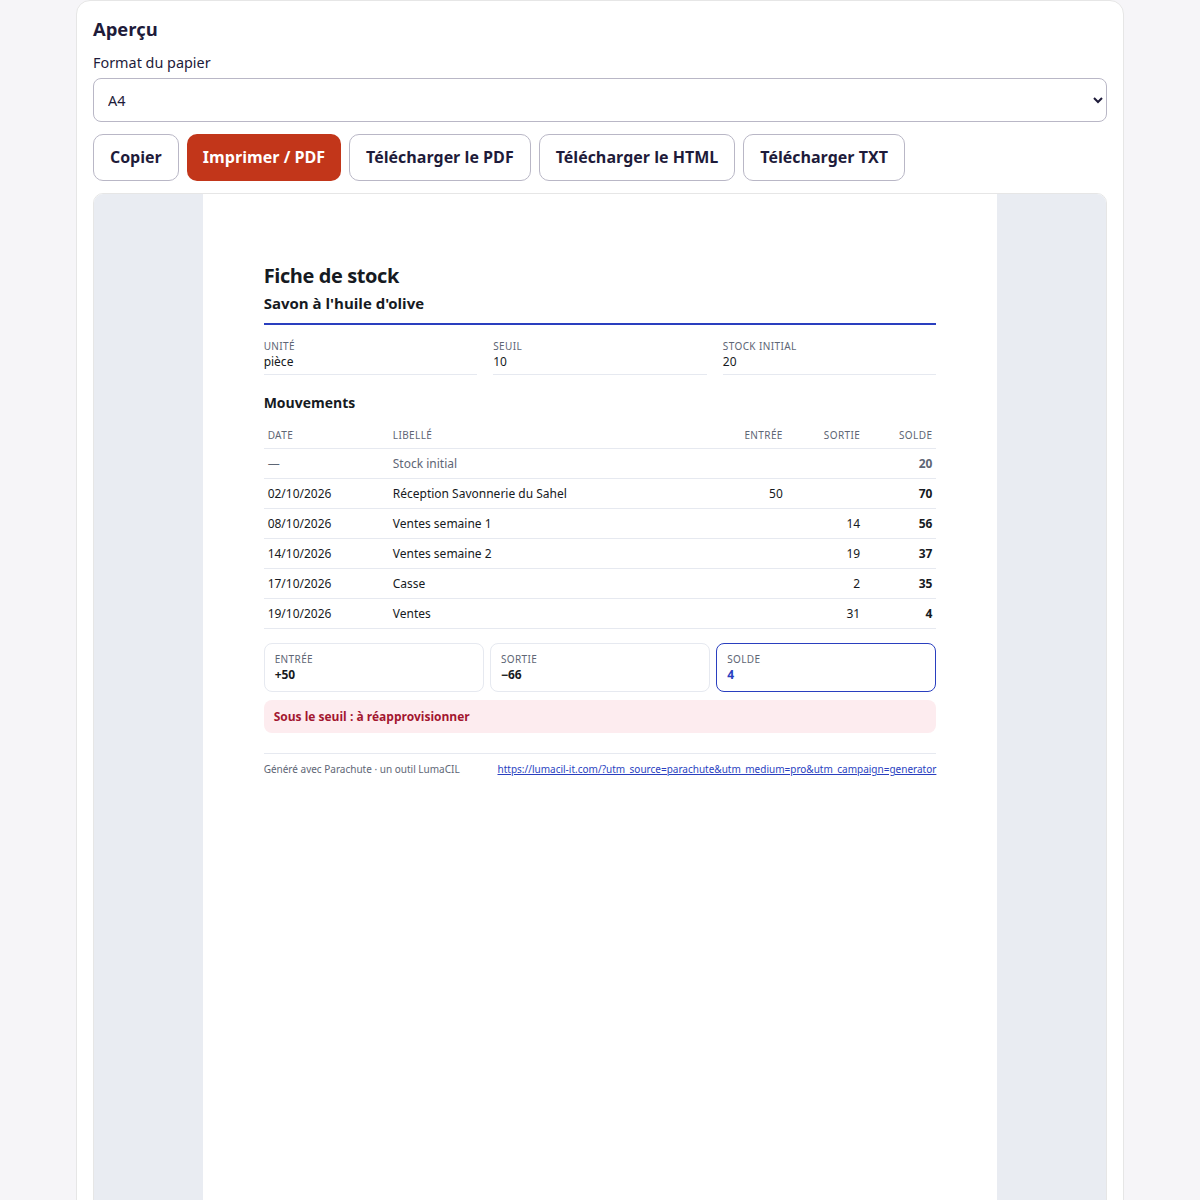This screenshot has width=1200, height=1200.
Task: Click the date 02/10/2026
Action: 300,493
